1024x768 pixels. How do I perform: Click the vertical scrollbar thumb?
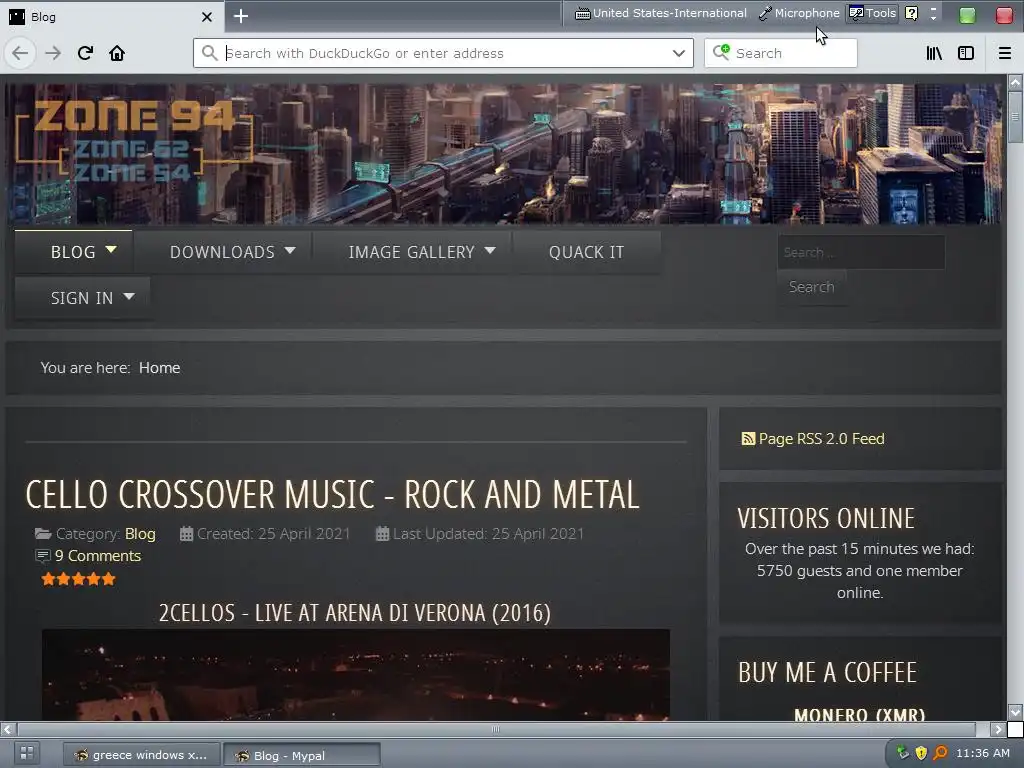tap(1015, 116)
